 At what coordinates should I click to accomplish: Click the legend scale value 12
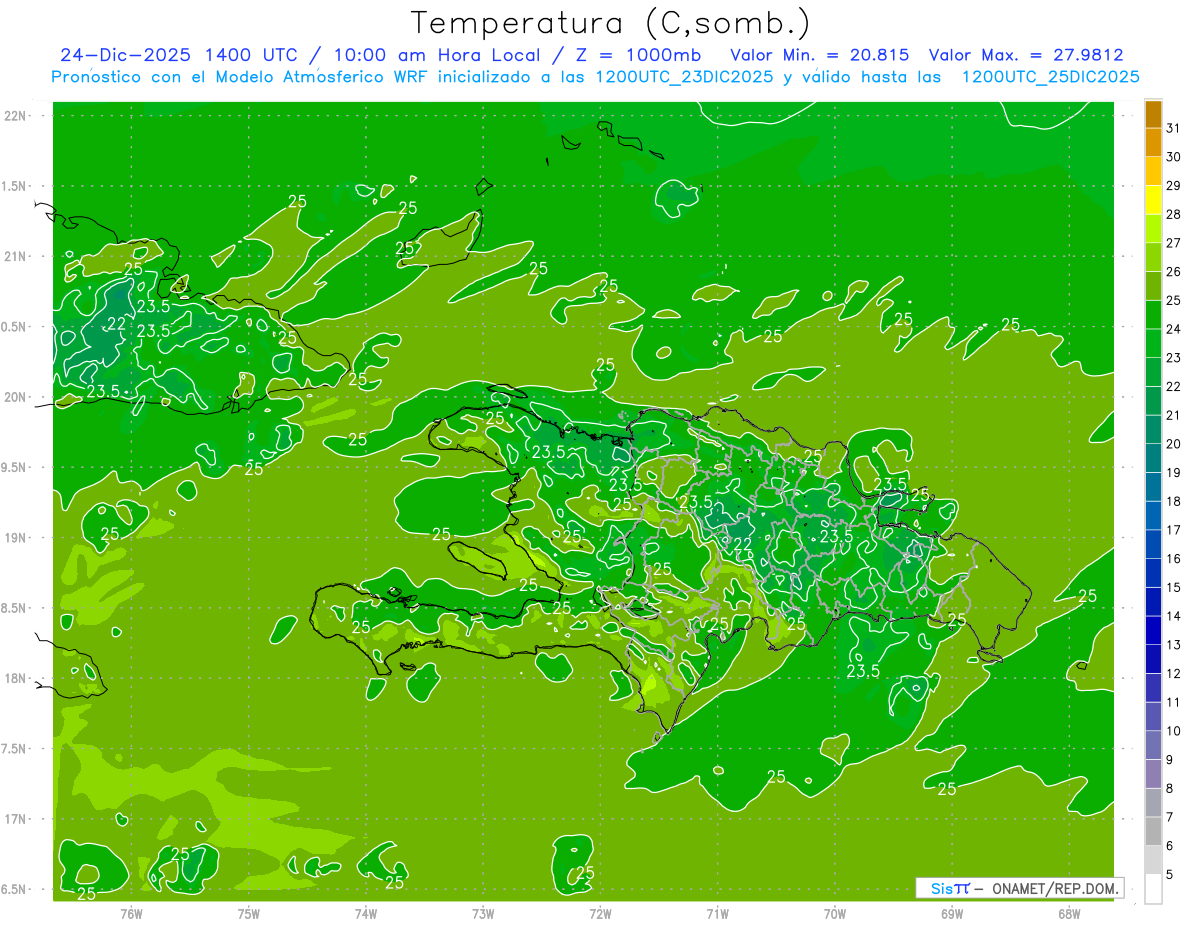tap(1174, 674)
